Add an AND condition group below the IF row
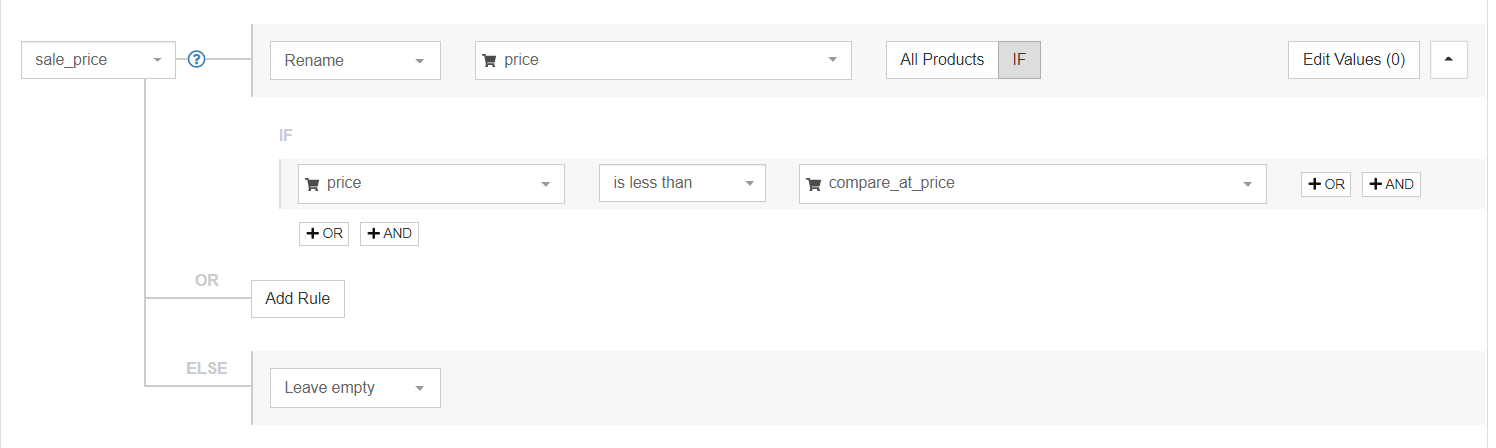Viewport: 1496px width, 448px height. (389, 234)
